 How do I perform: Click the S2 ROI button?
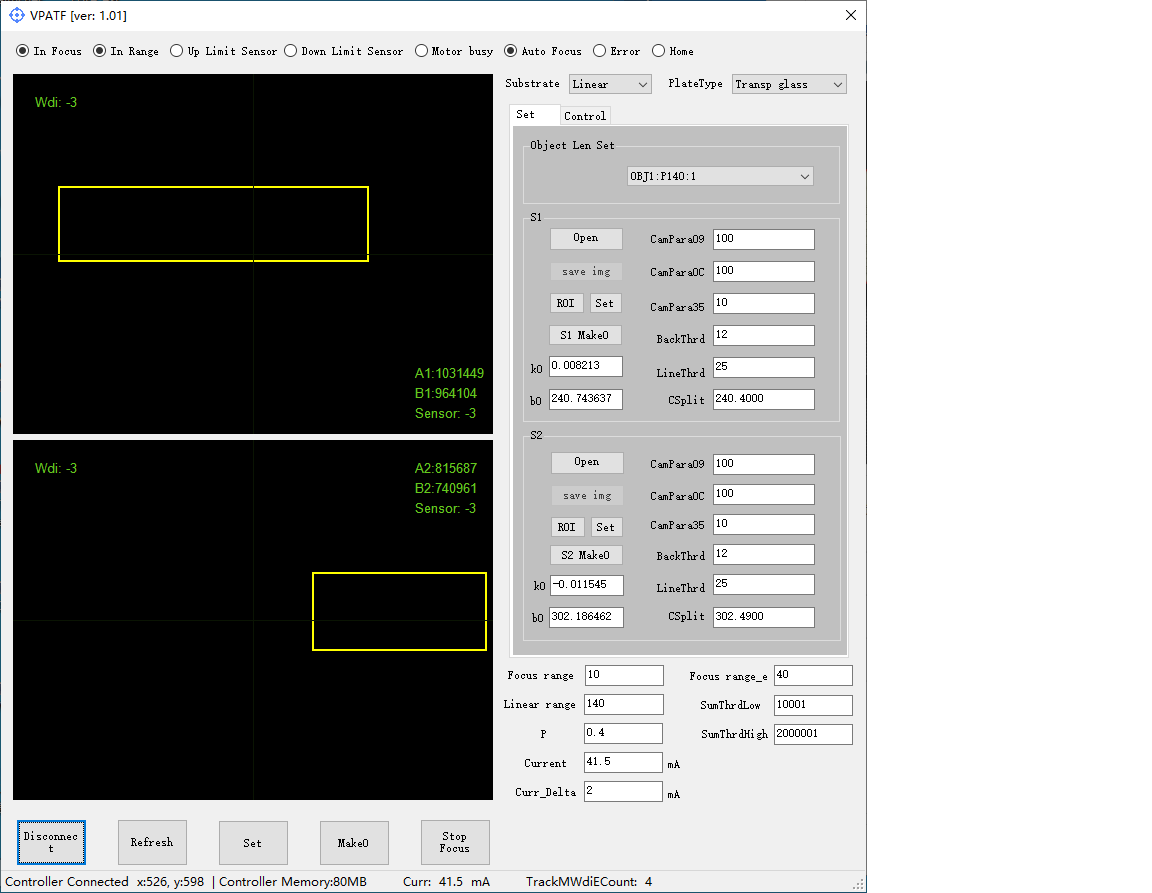(566, 527)
